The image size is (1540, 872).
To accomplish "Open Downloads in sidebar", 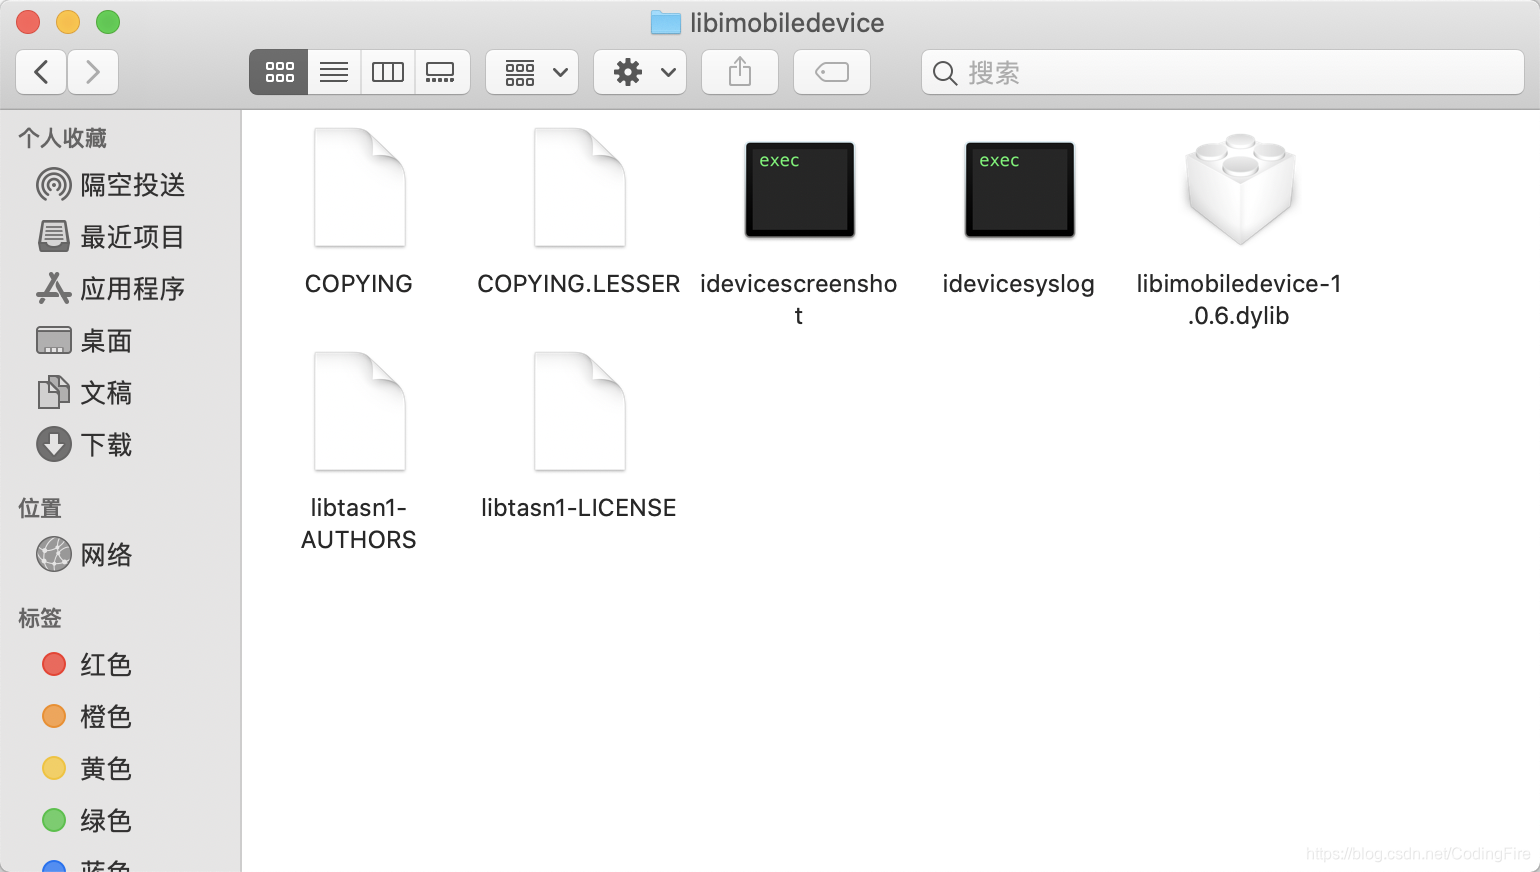I will tap(120, 445).
